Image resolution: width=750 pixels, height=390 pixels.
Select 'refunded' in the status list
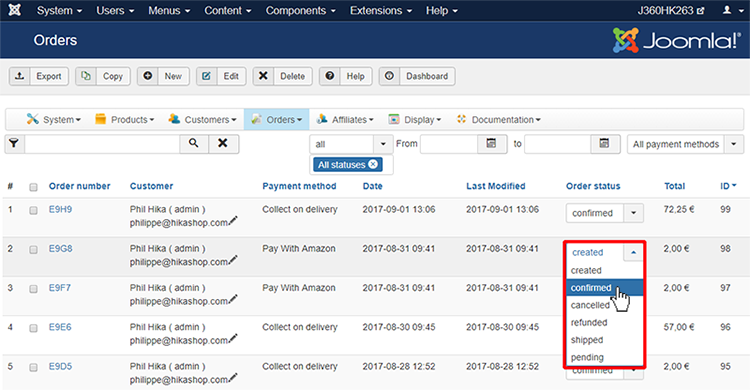tap(605, 323)
